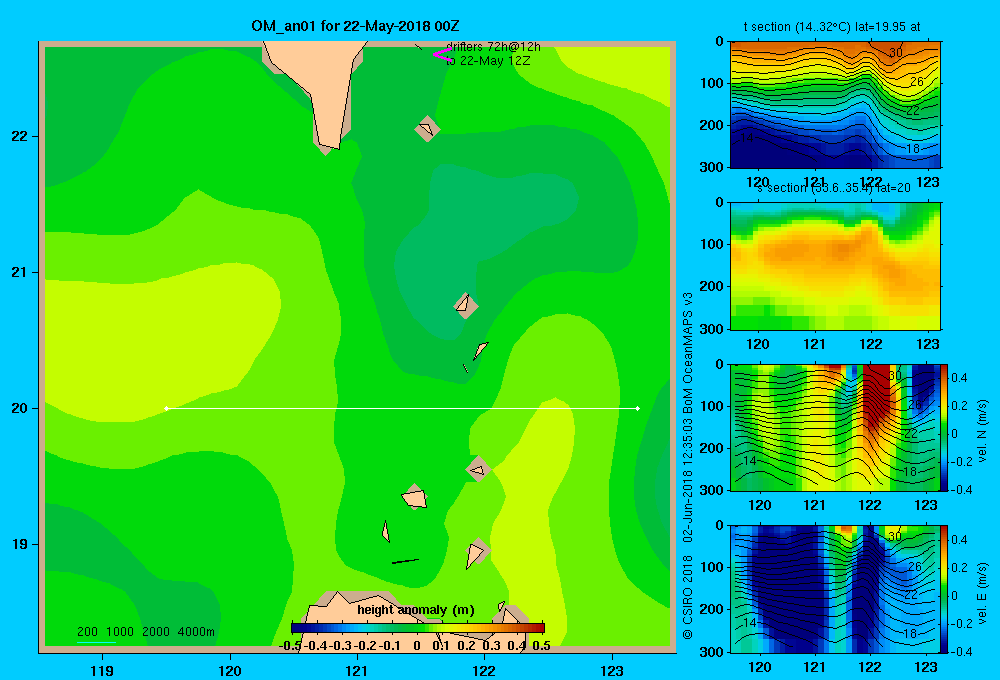This screenshot has width=1000, height=680.
Task: Click the cyan depth contour legend line
Action: 96,642
